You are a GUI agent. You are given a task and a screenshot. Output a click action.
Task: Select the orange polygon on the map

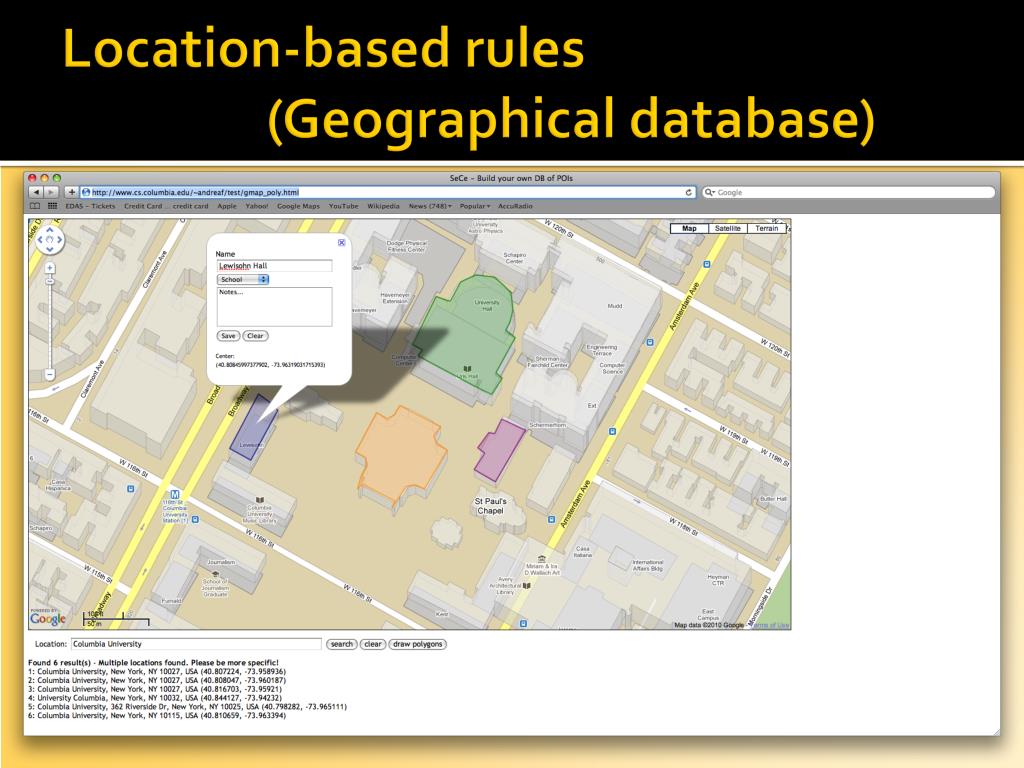tap(400, 454)
